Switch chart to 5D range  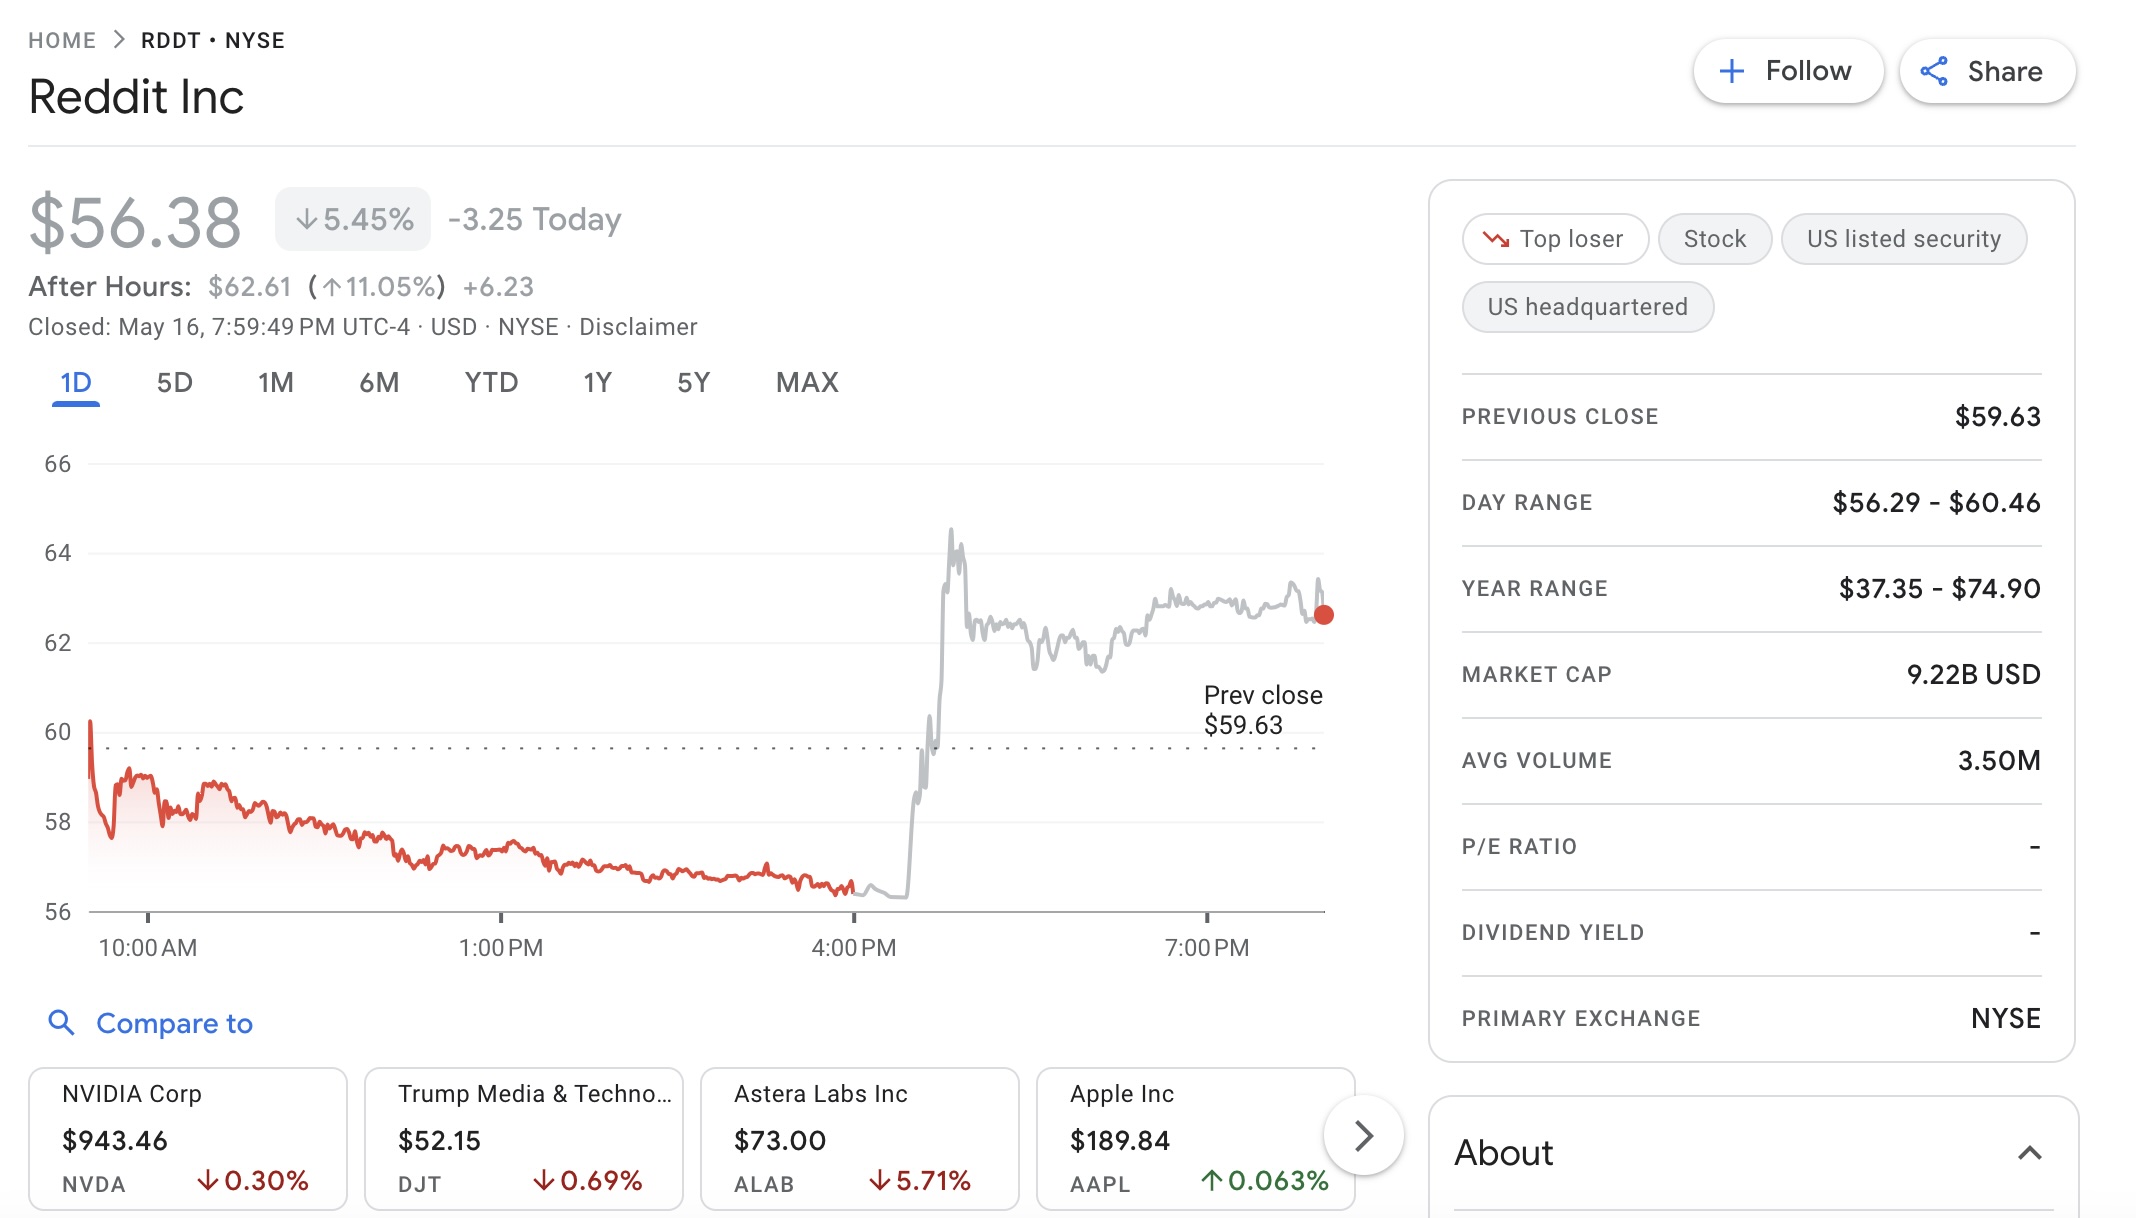tap(174, 383)
